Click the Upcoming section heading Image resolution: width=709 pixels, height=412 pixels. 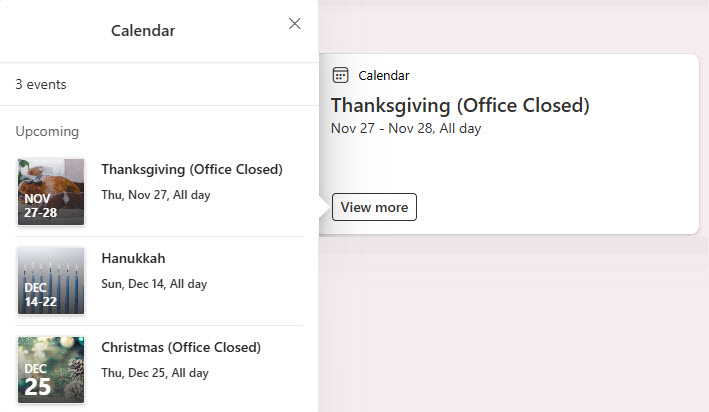coord(47,131)
